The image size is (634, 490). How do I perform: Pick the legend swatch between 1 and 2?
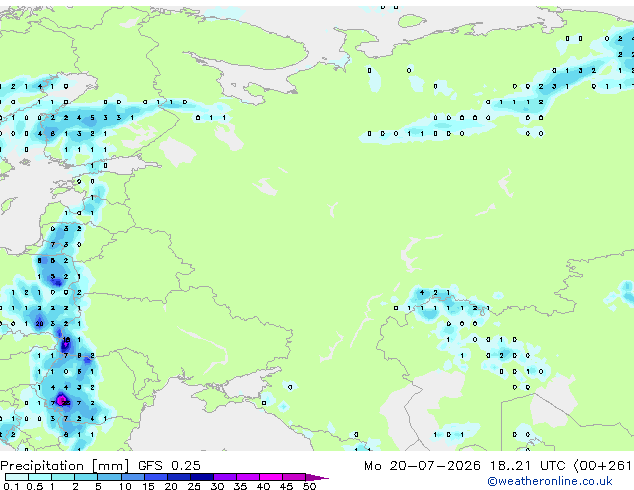63,477
